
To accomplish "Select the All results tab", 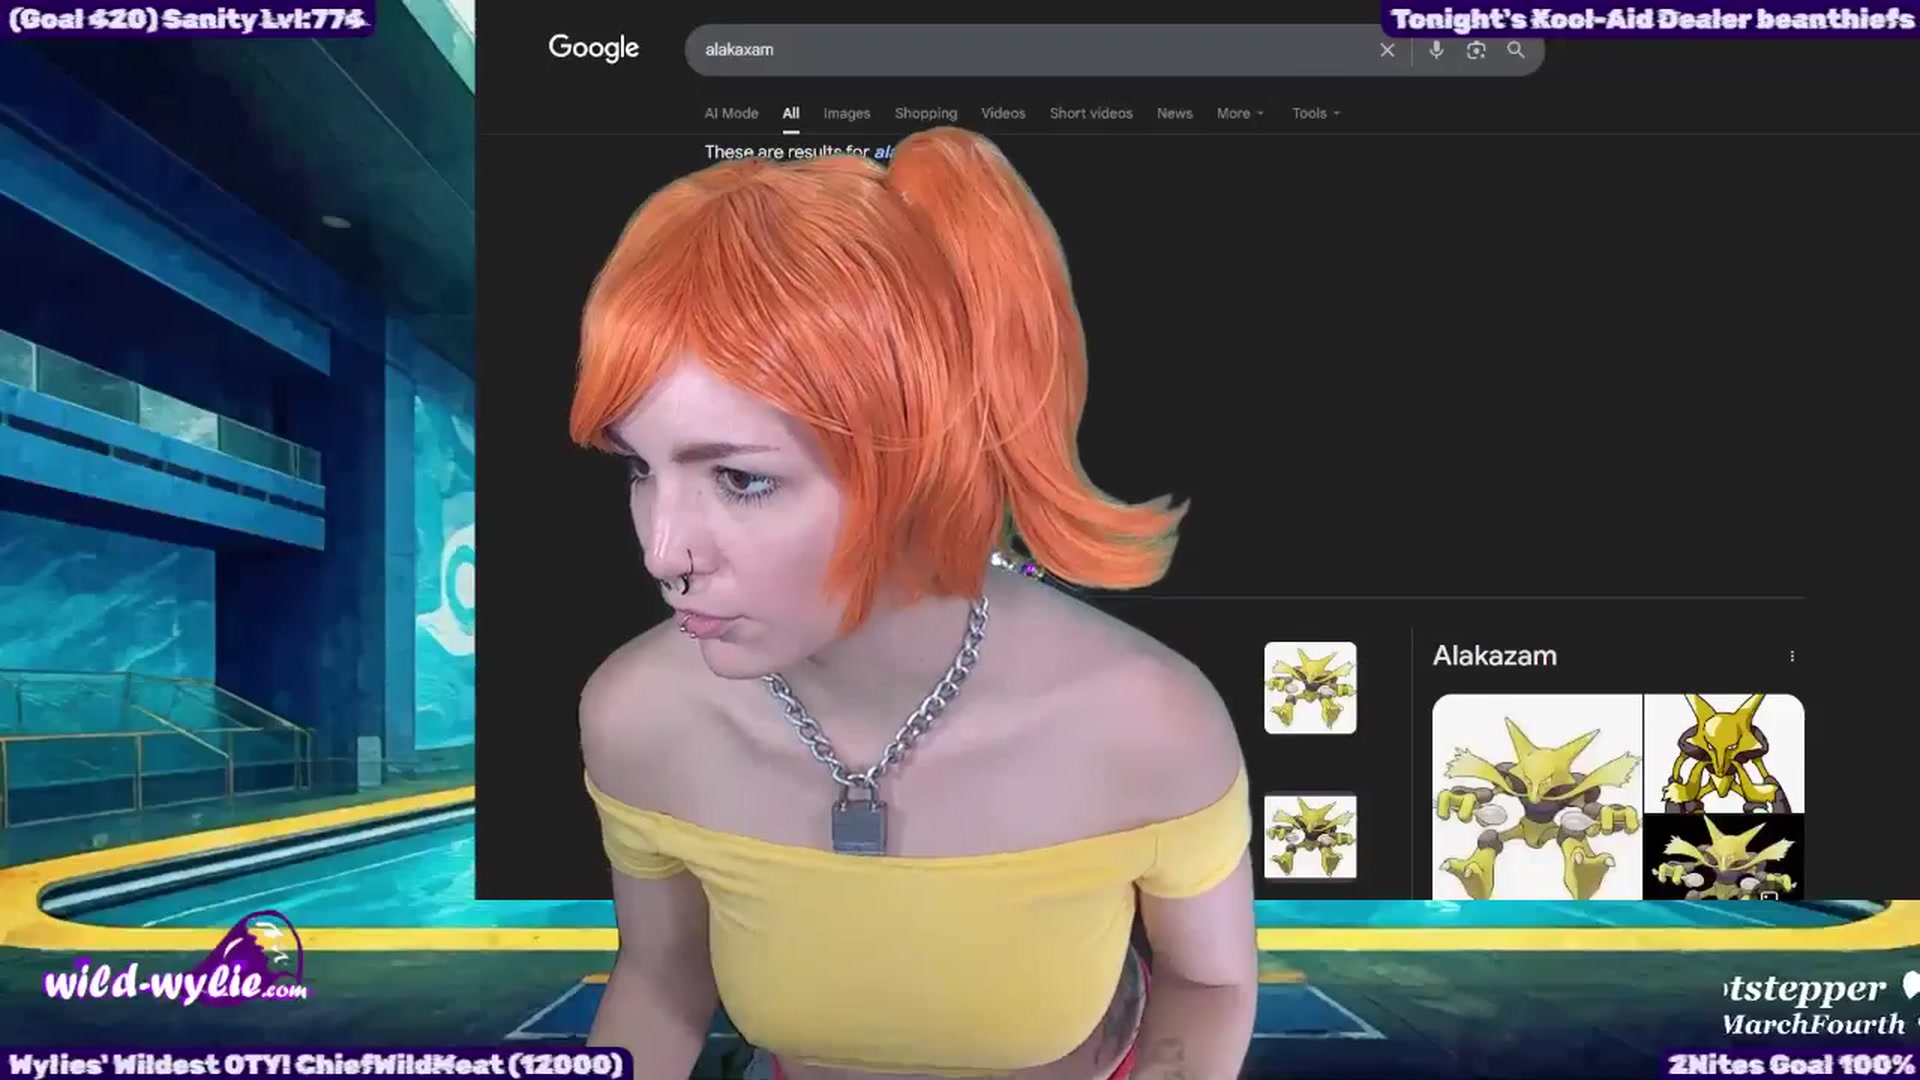I will pyautogui.click(x=791, y=113).
